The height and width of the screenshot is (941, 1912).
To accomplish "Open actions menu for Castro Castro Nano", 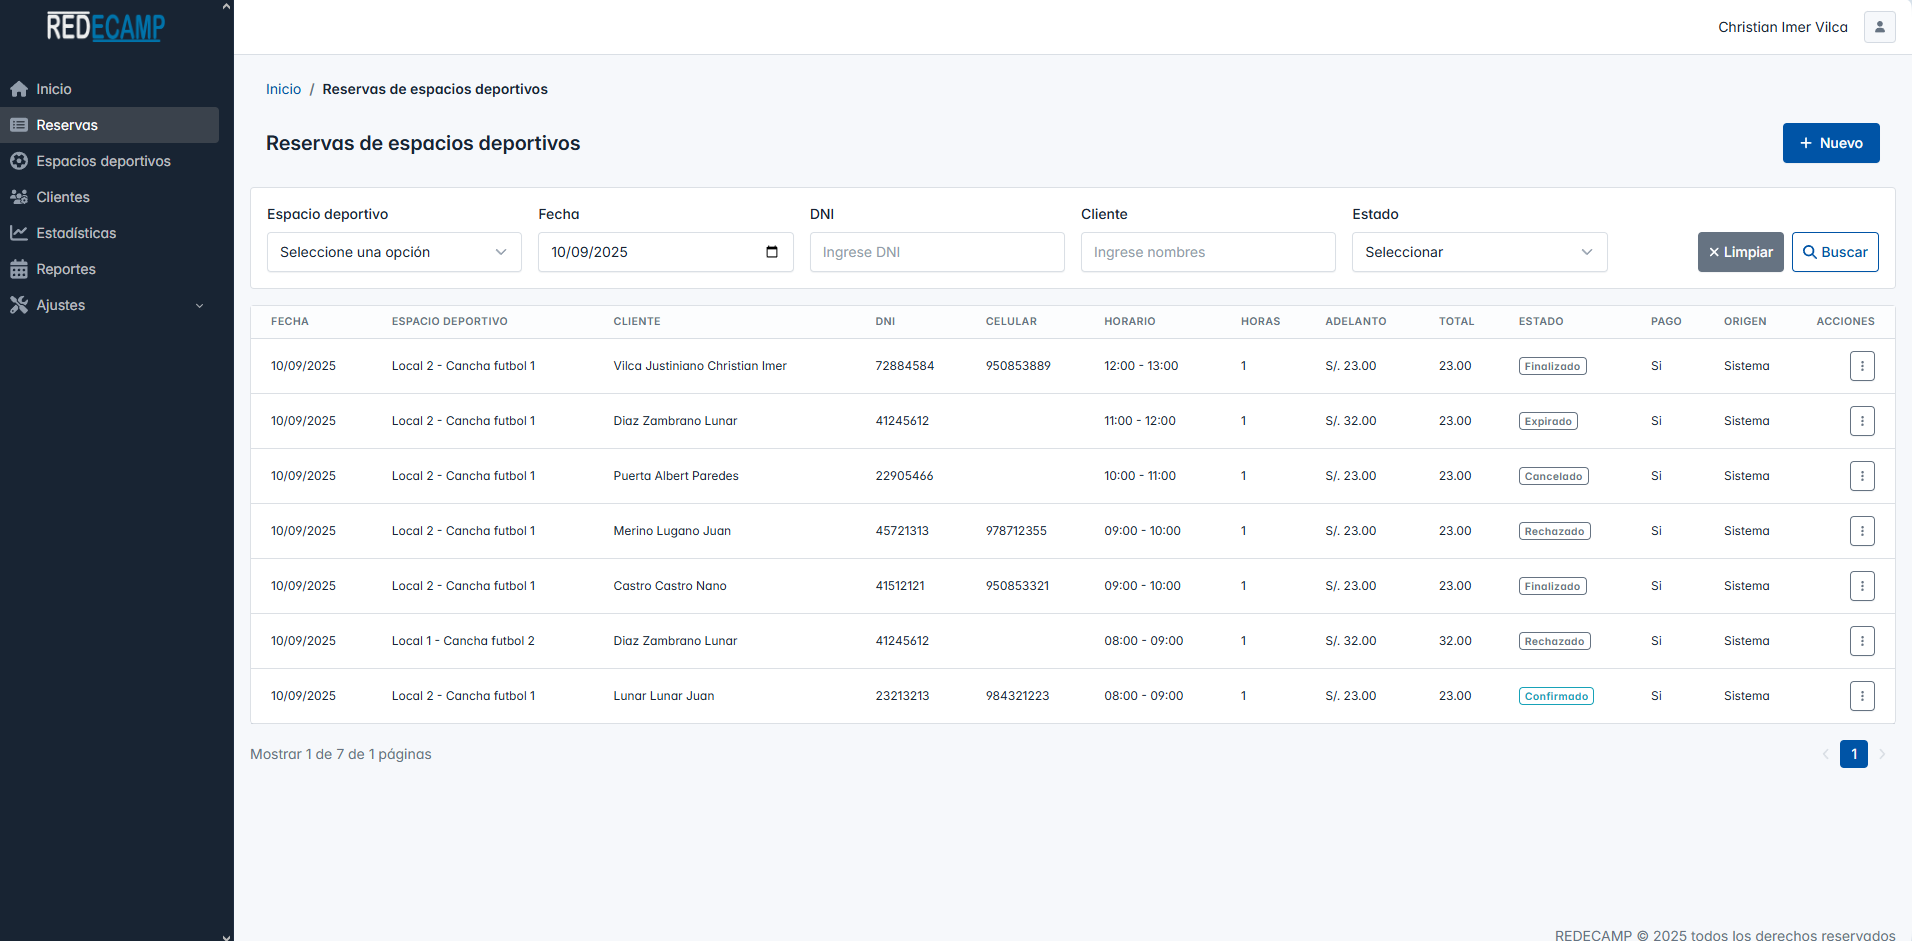I will (1861, 586).
